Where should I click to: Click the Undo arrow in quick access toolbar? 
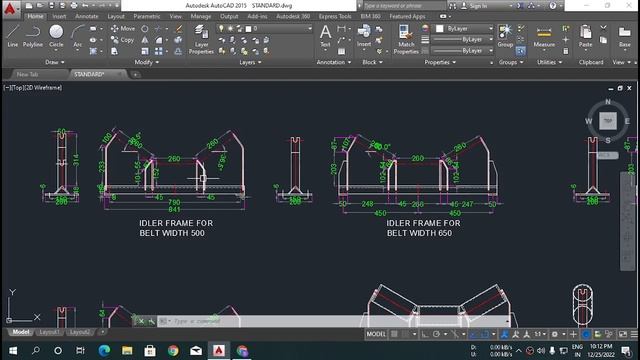(x=85, y=6)
